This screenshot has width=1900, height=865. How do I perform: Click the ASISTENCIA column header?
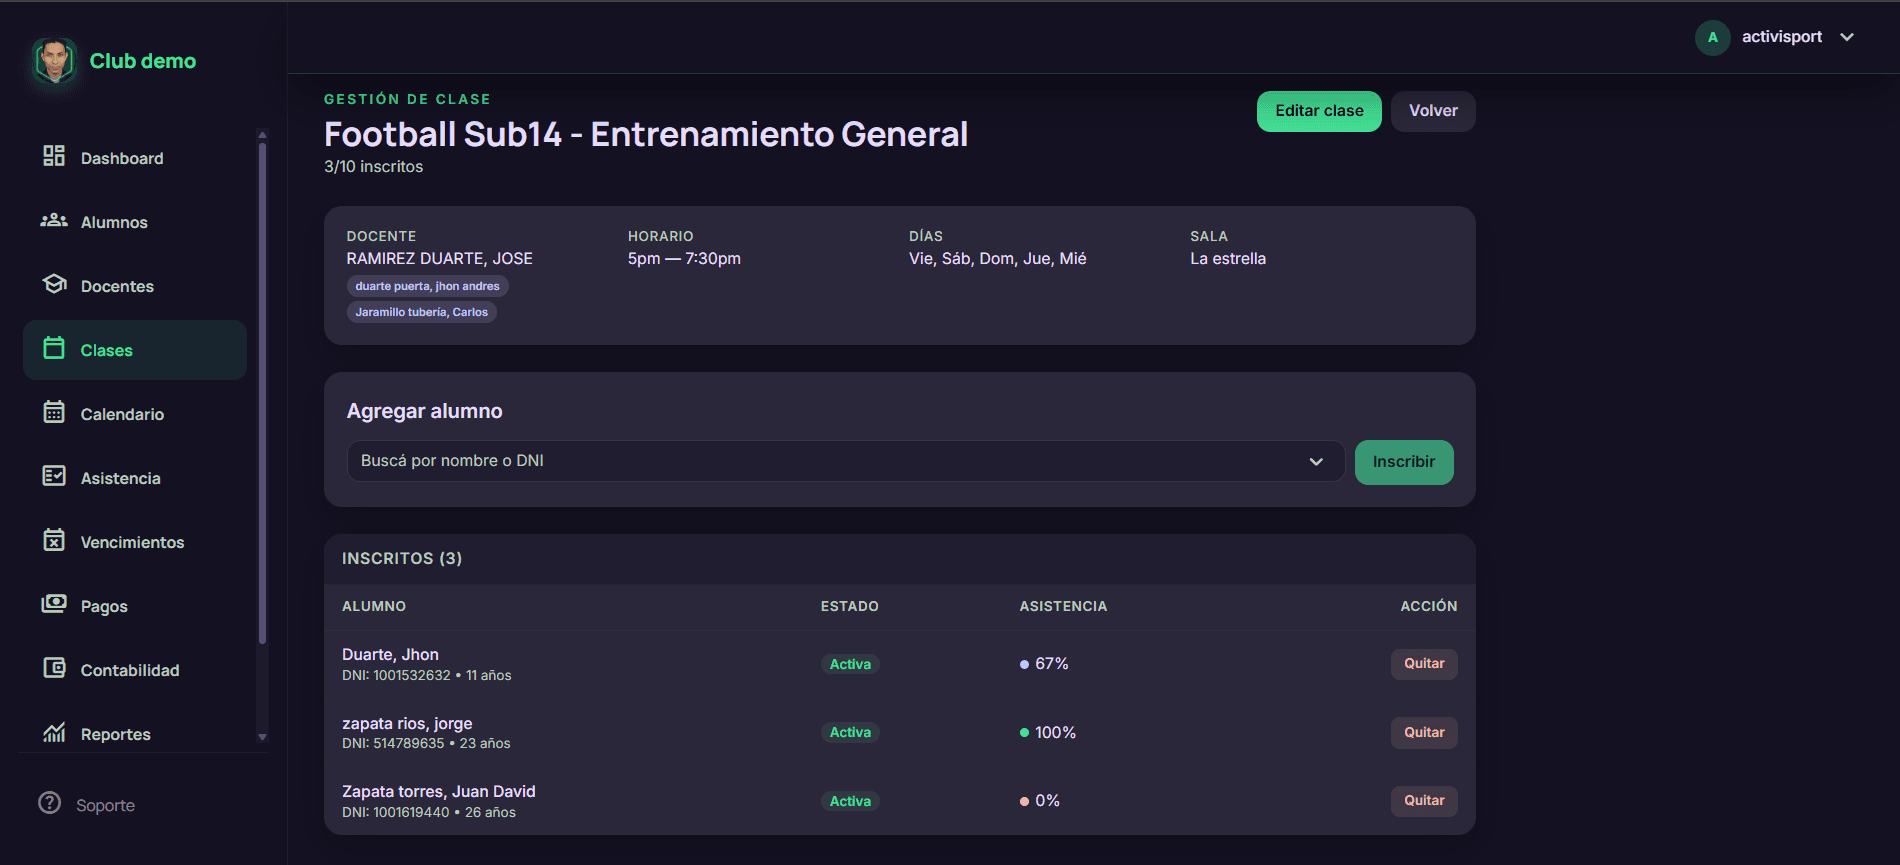[1063, 606]
